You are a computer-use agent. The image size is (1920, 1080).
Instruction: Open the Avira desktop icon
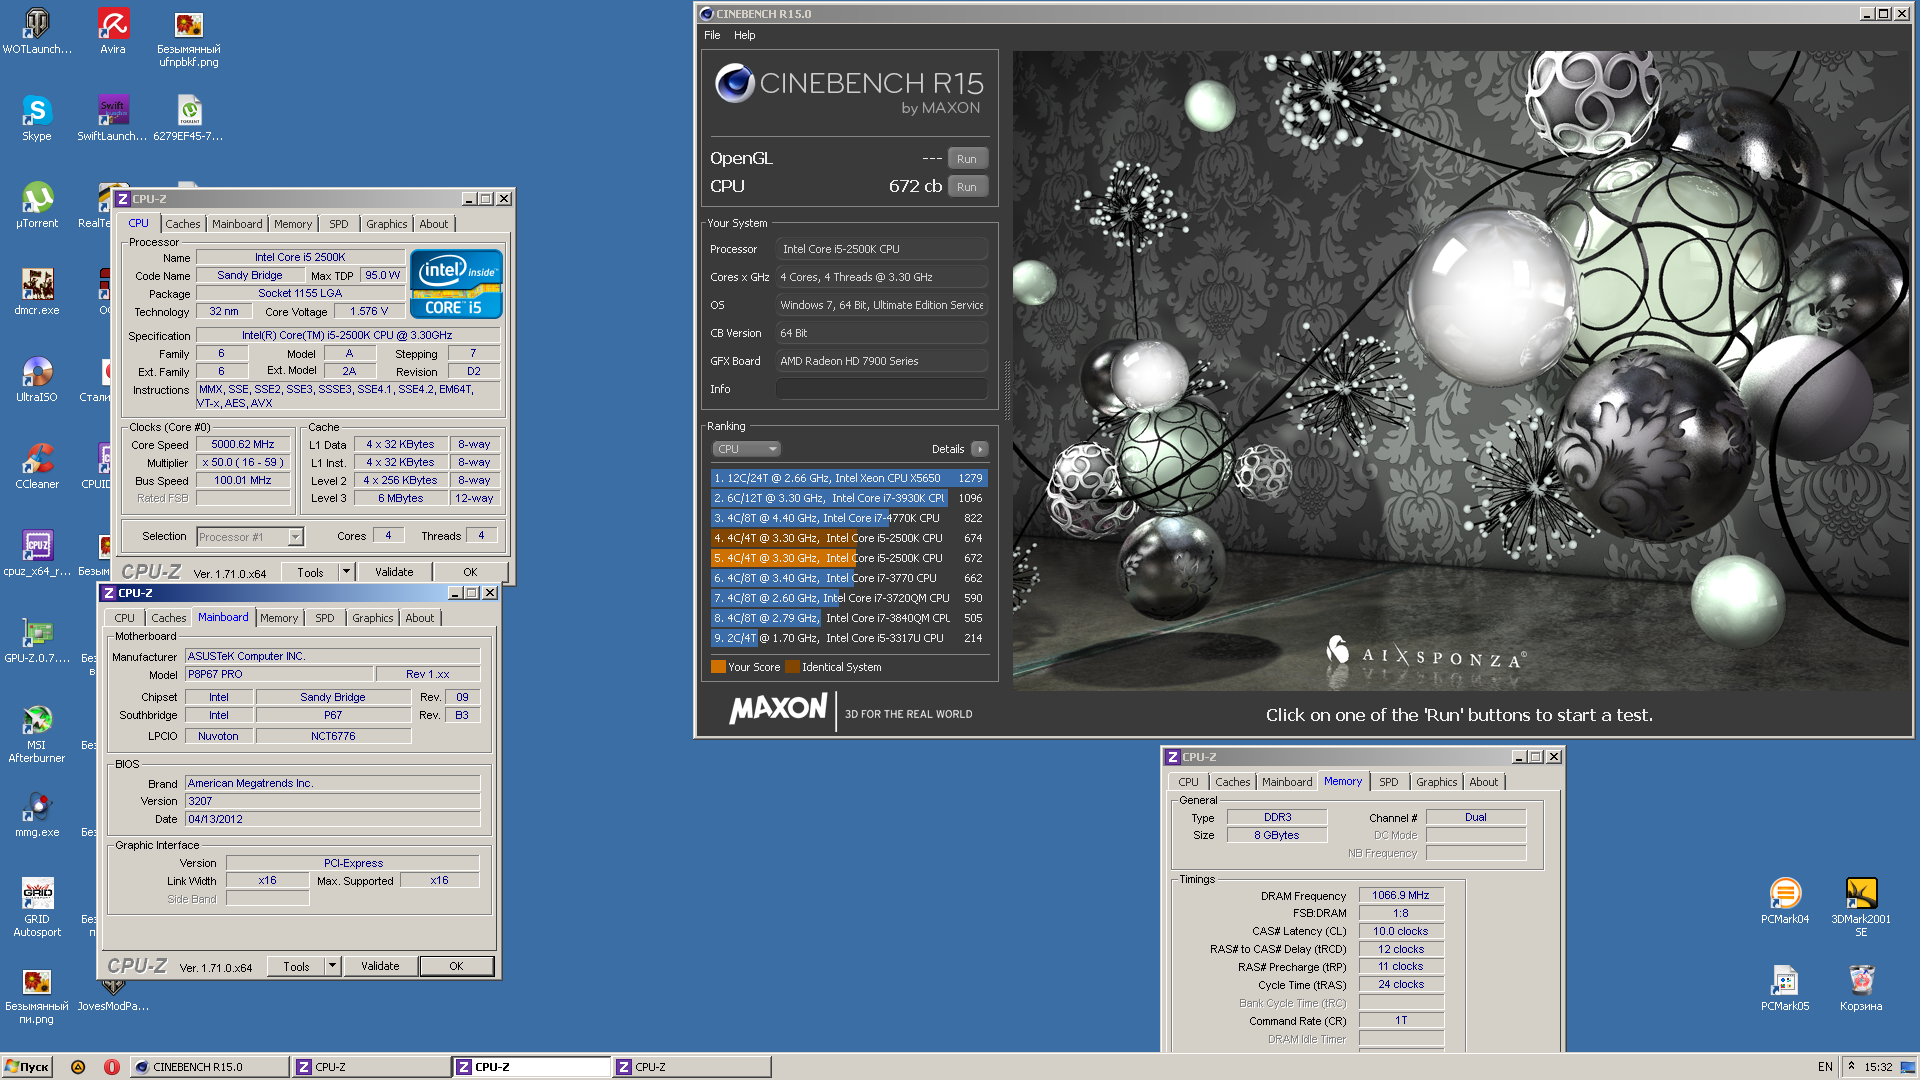coord(113,30)
